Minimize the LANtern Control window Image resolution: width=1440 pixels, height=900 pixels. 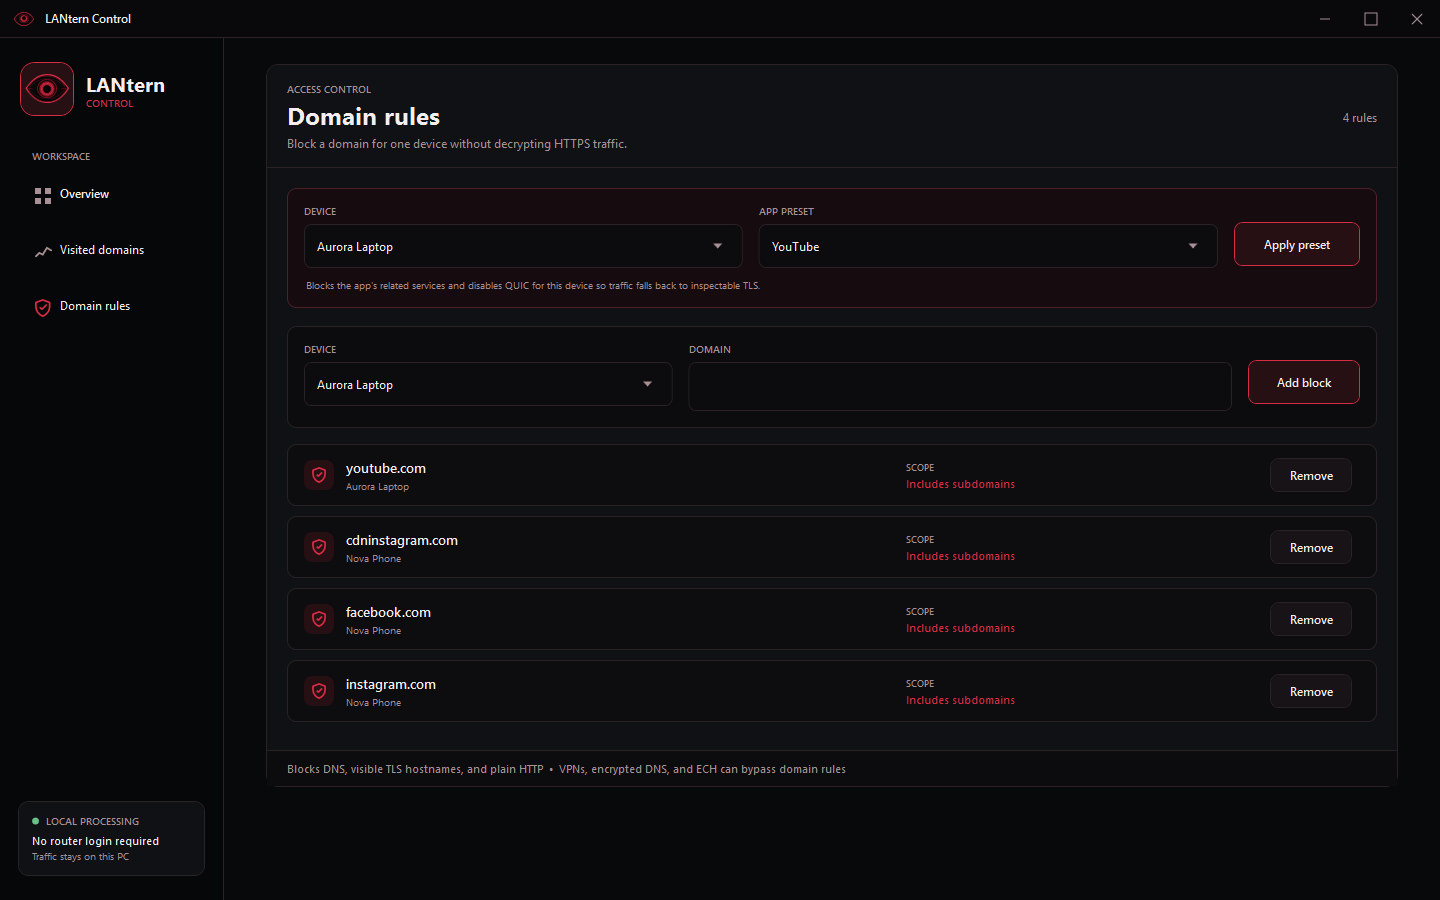(x=1325, y=19)
